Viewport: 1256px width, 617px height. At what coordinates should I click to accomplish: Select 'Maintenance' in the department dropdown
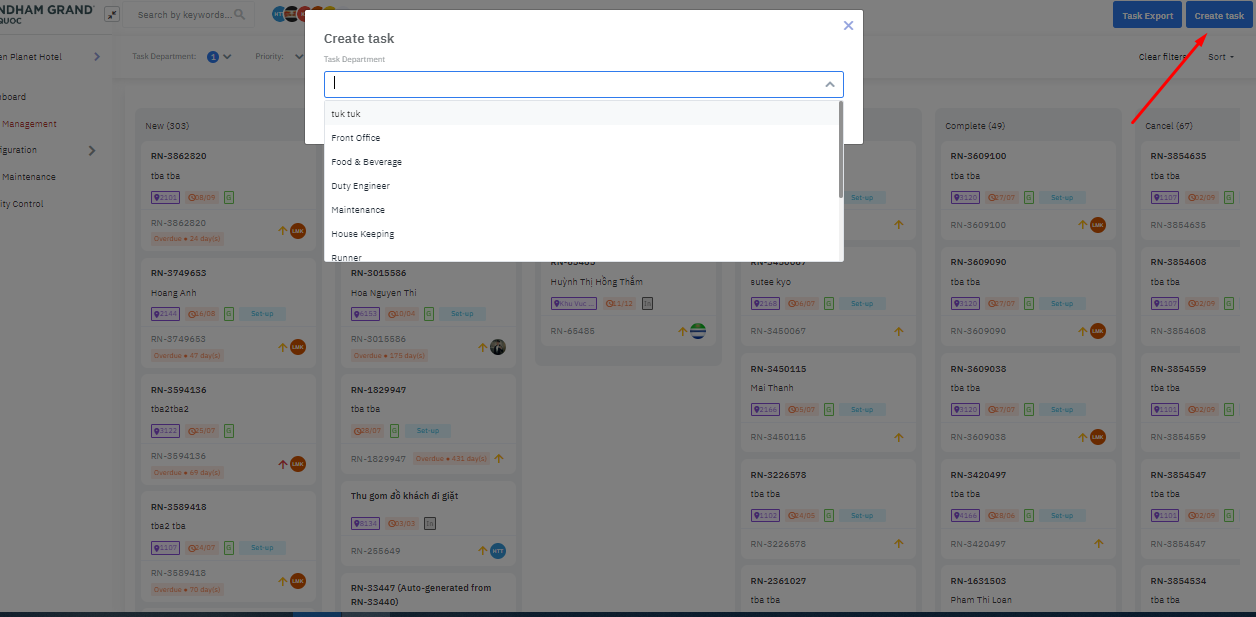(582, 210)
